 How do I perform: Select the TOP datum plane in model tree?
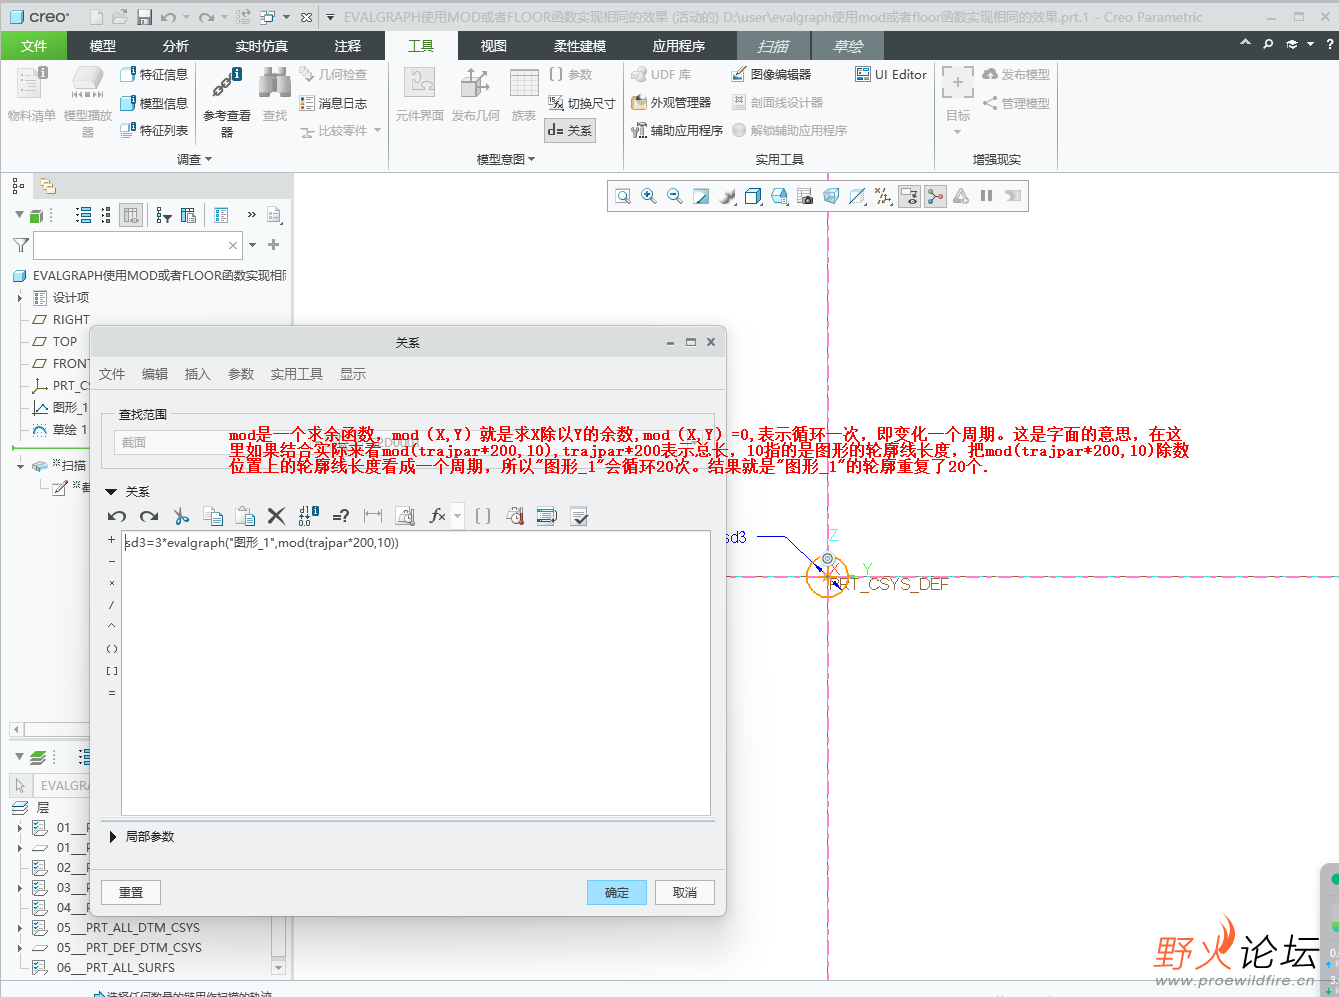click(x=64, y=342)
